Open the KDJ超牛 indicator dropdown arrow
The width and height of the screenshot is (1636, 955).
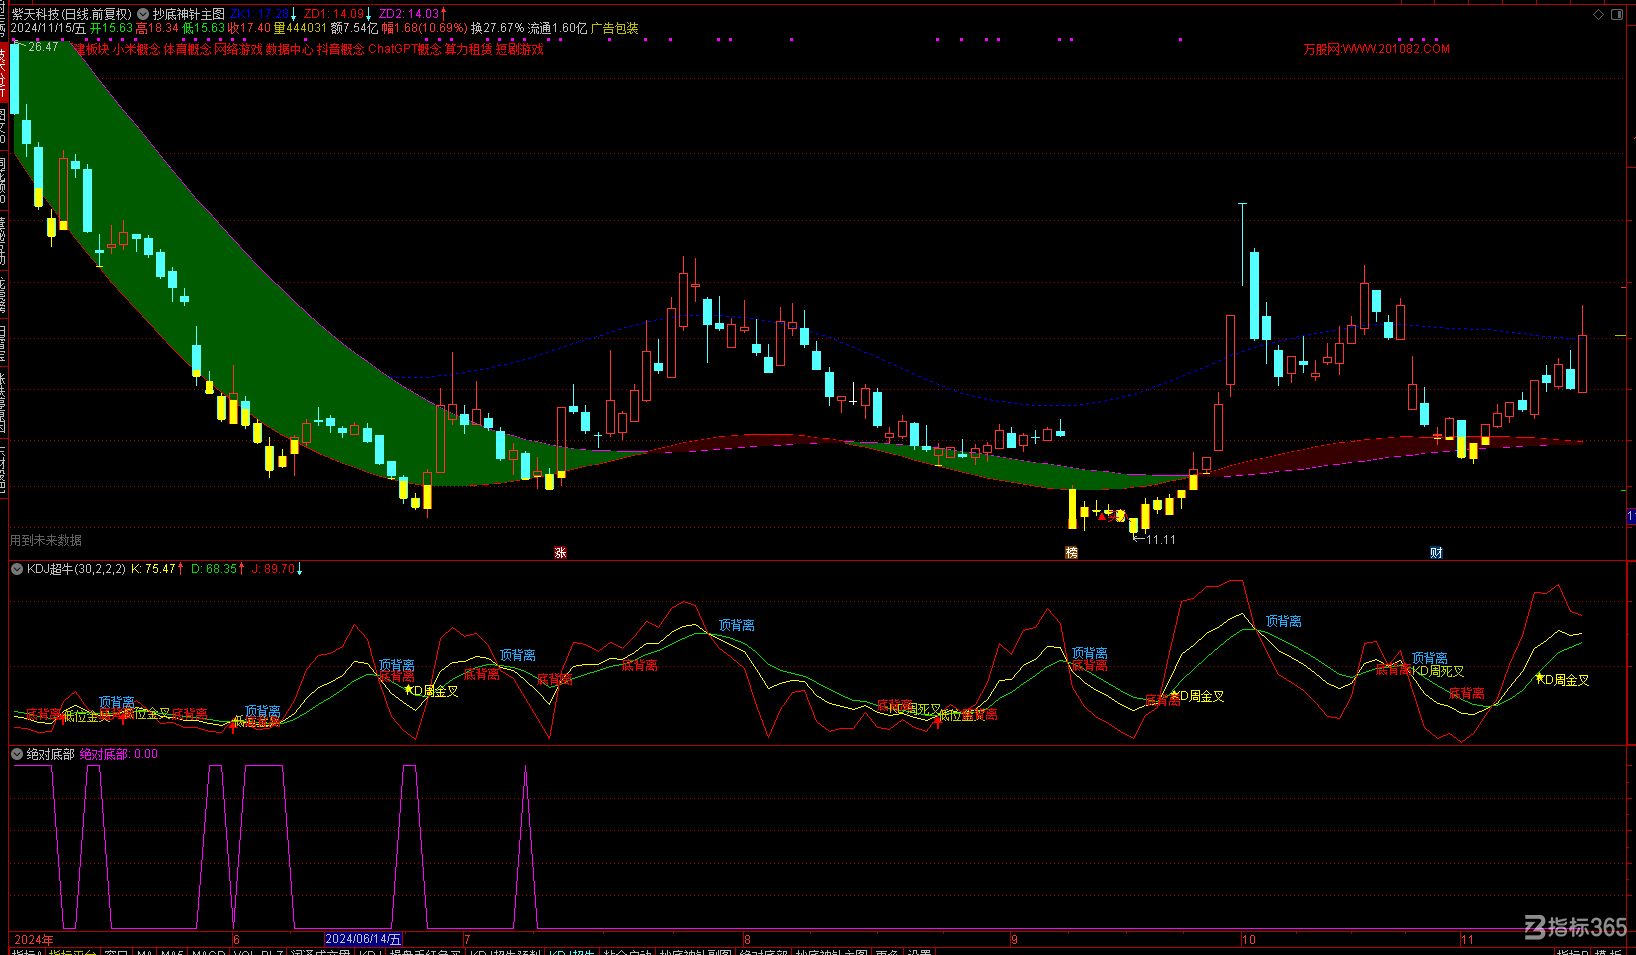pyautogui.click(x=17, y=569)
